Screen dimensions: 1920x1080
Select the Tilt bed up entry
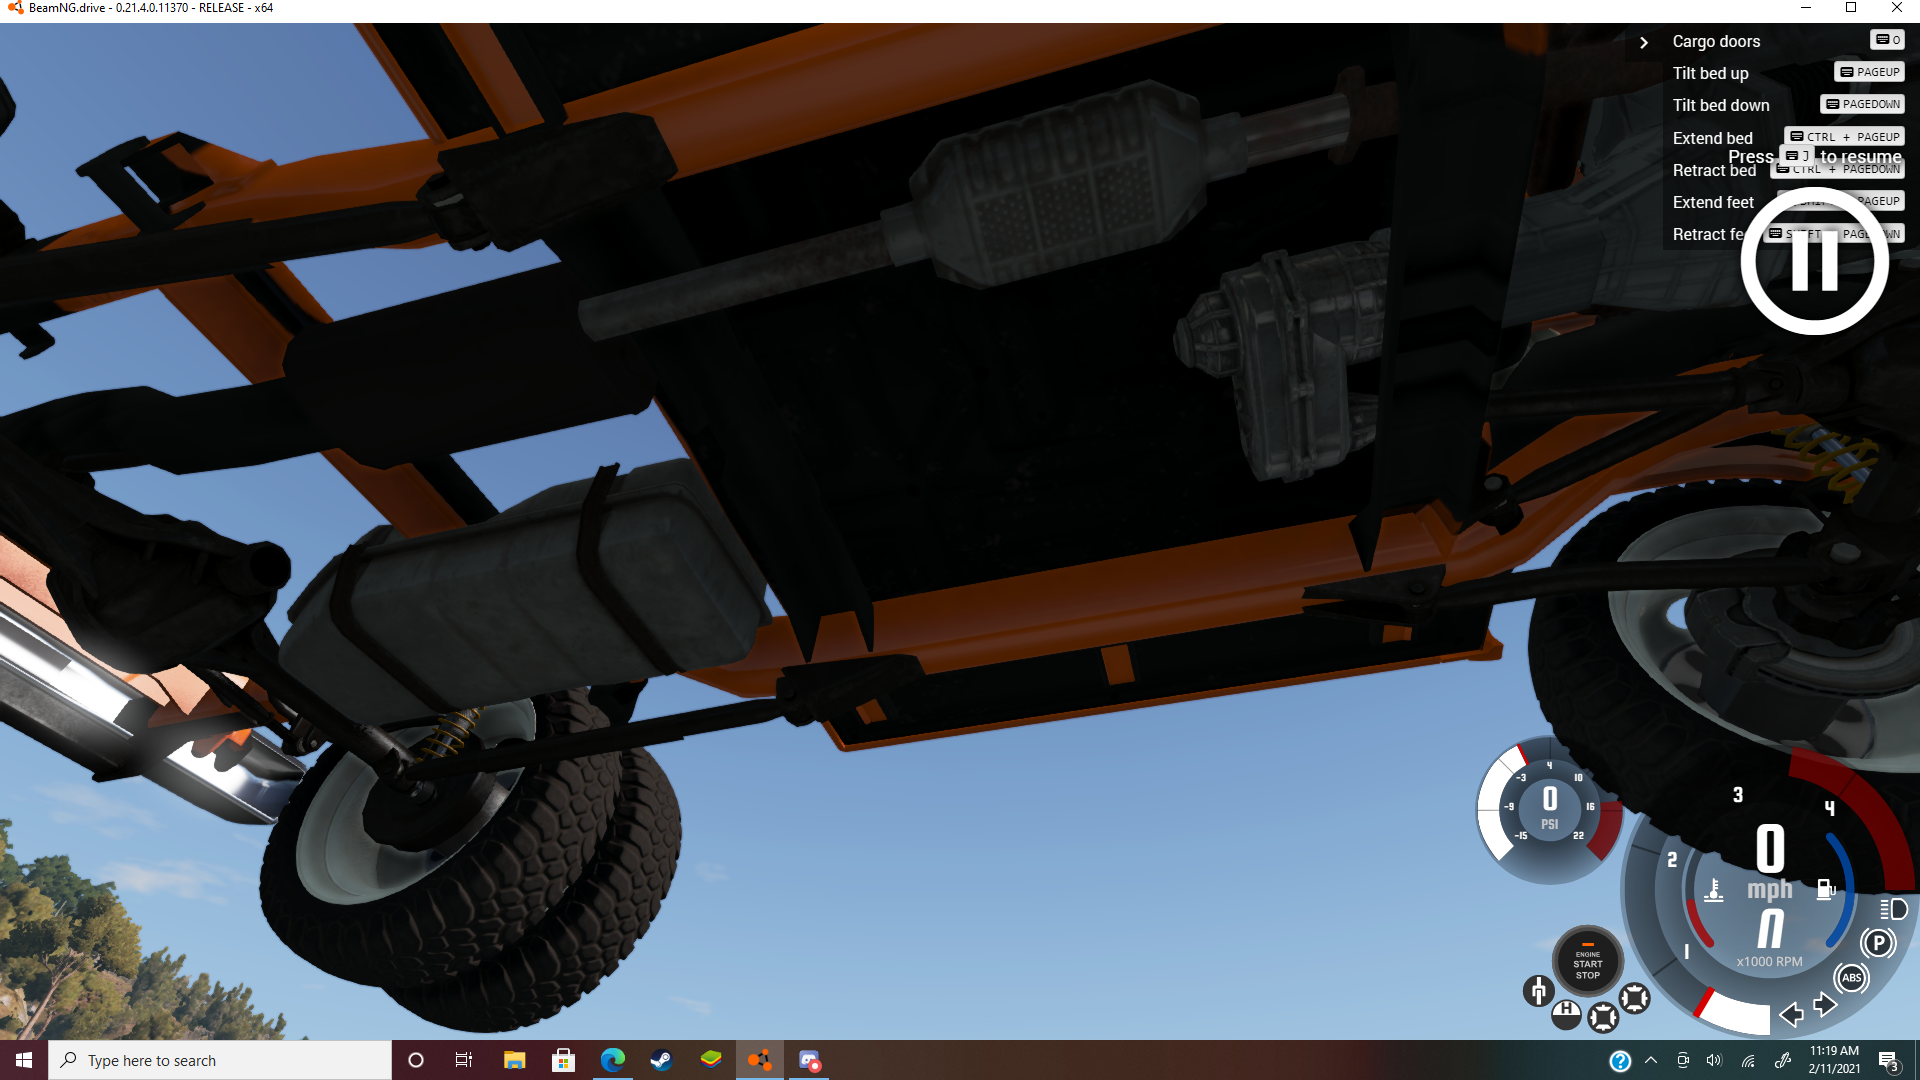1710,73
